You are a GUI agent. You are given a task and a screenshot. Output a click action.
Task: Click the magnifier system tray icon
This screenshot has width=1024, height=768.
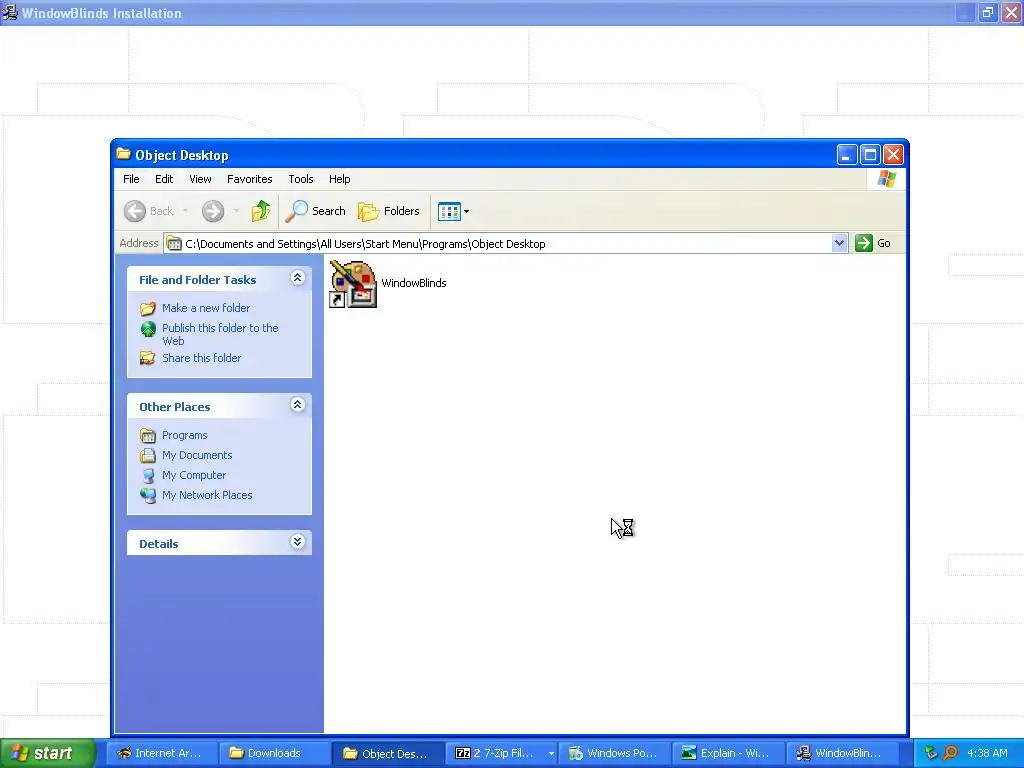[x=951, y=753]
